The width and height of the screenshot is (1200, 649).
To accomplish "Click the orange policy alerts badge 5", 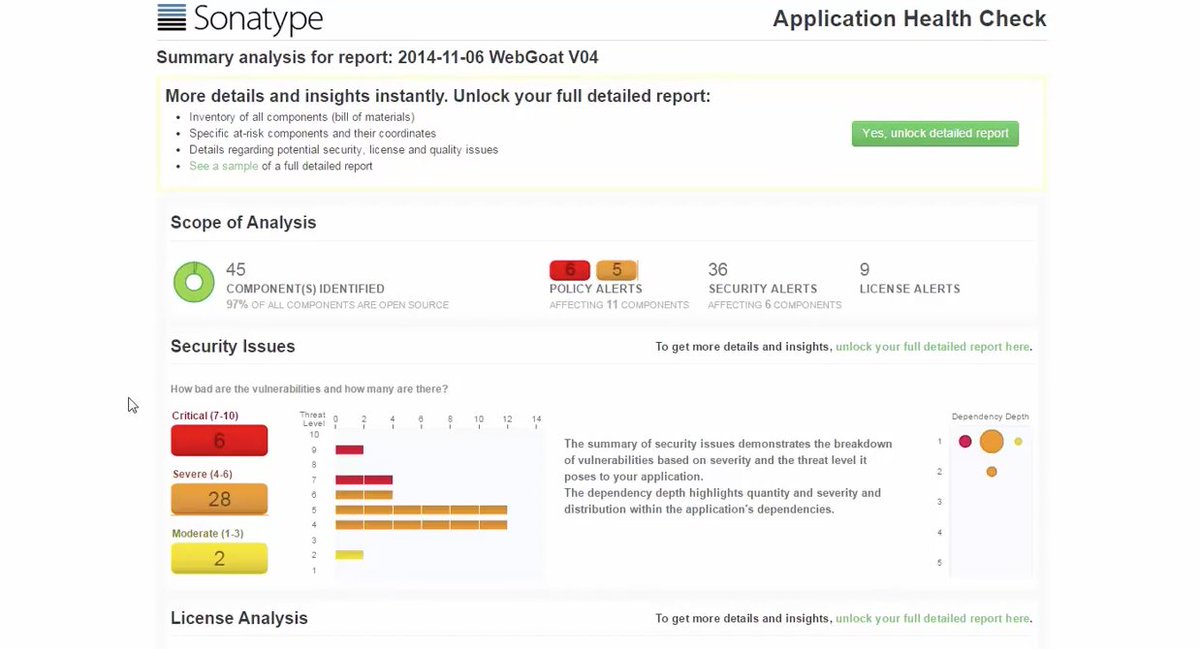I will (617, 270).
